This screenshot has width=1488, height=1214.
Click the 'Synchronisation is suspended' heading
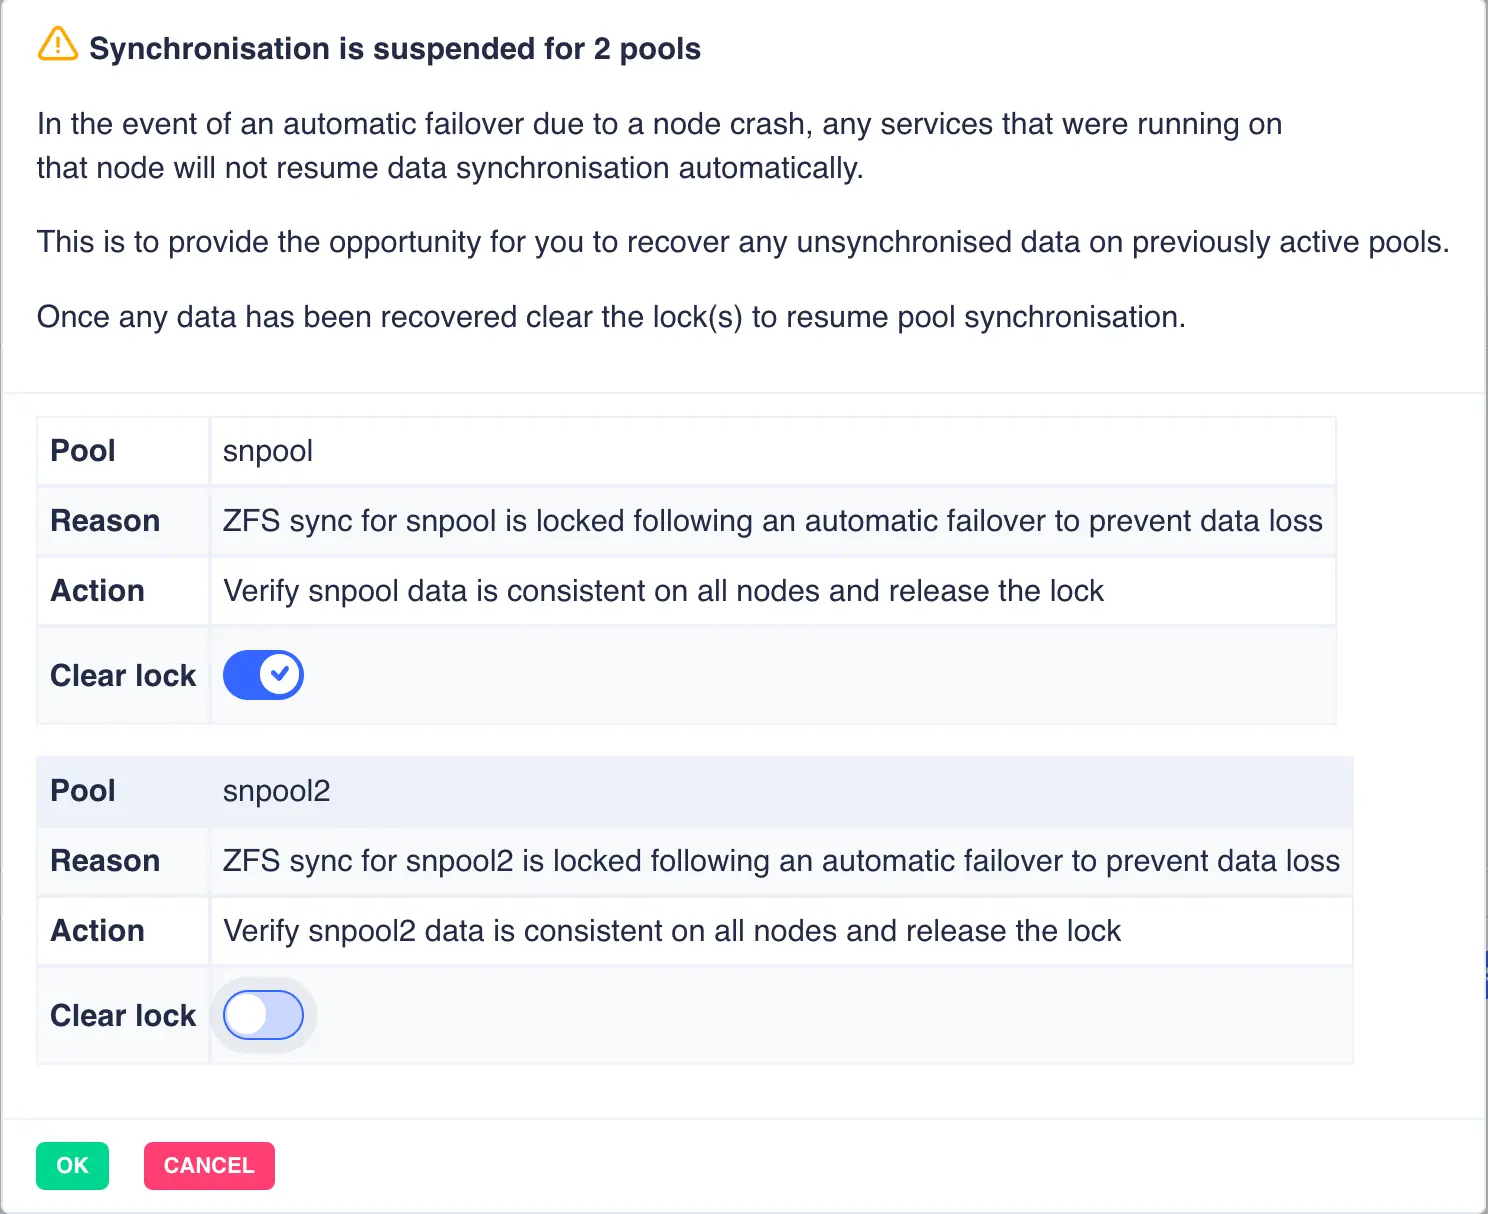coord(395,49)
